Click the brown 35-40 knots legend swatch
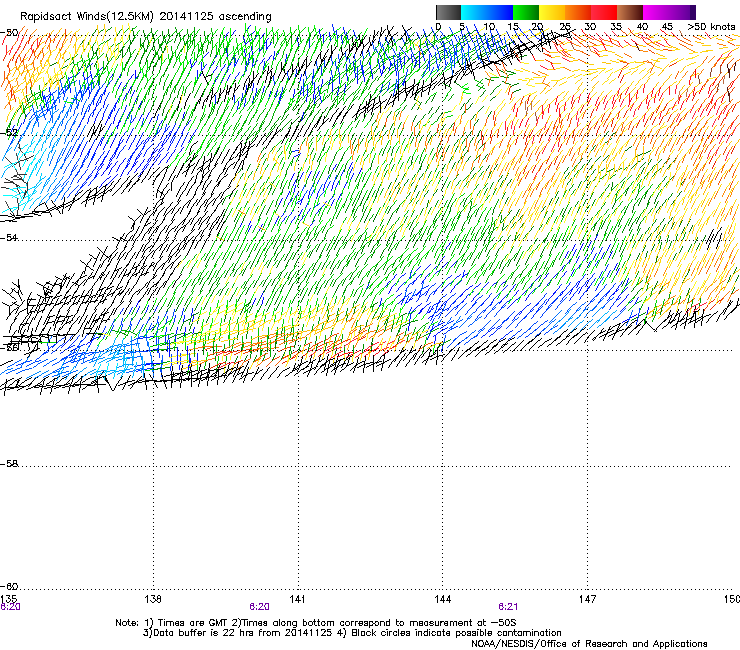This screenshot has width=740, height=650. [630, 12]
